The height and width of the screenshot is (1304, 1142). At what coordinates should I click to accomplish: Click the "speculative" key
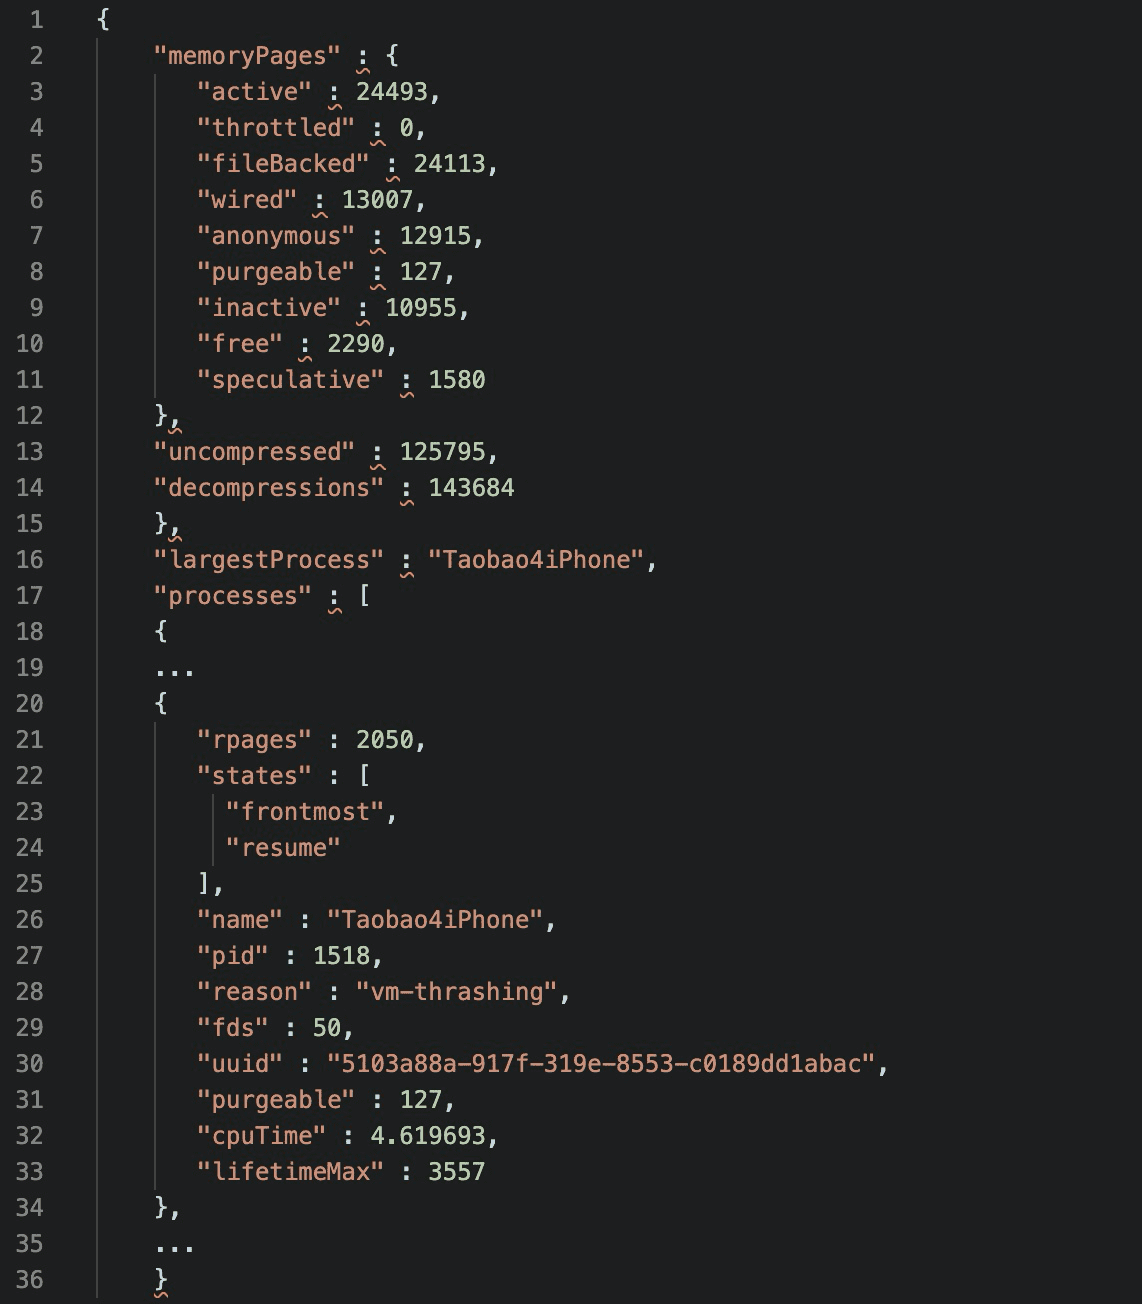coord(290,380)
